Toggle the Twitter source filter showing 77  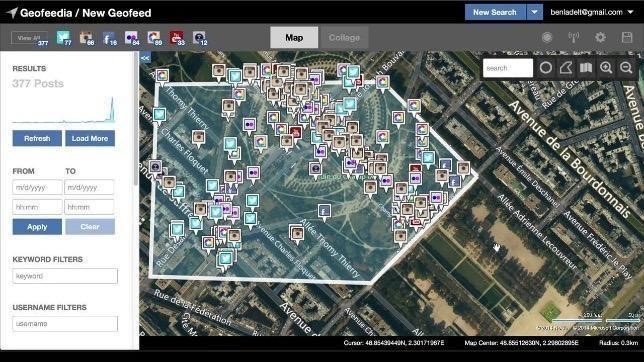coord(64,38)
